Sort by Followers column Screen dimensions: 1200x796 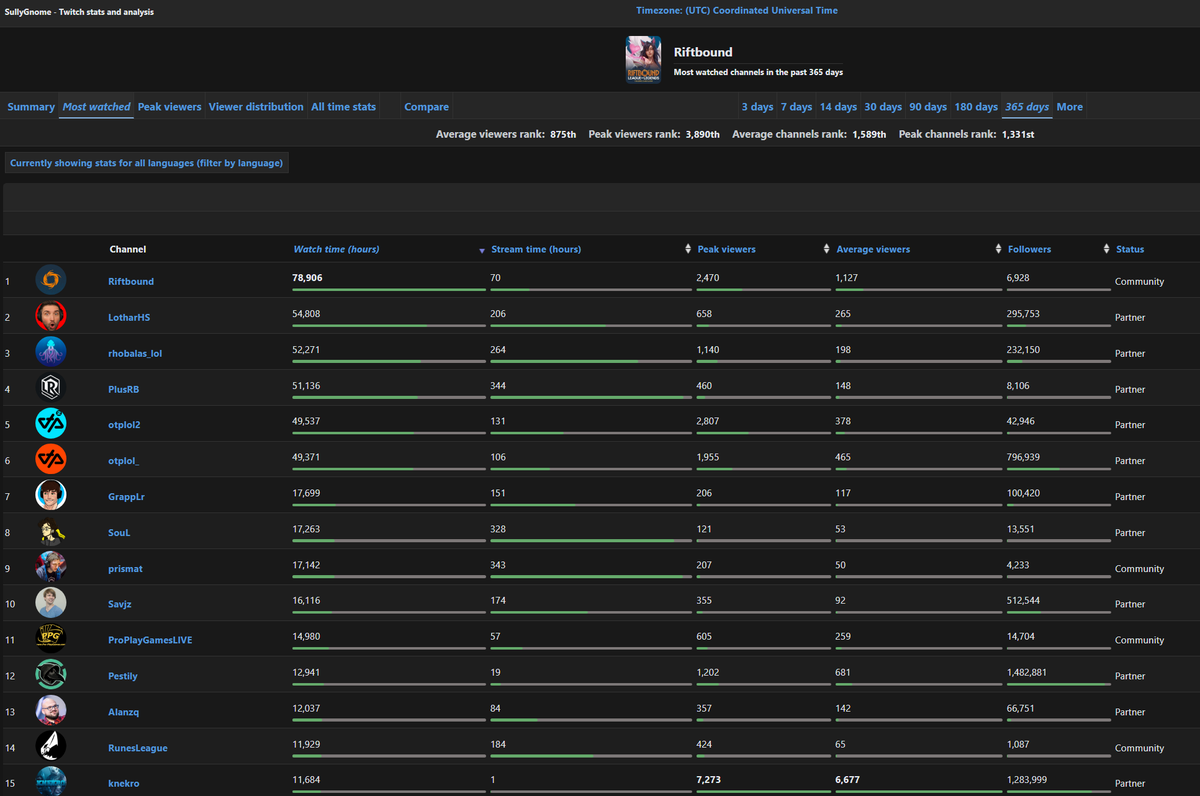(x=1030, y=249)
